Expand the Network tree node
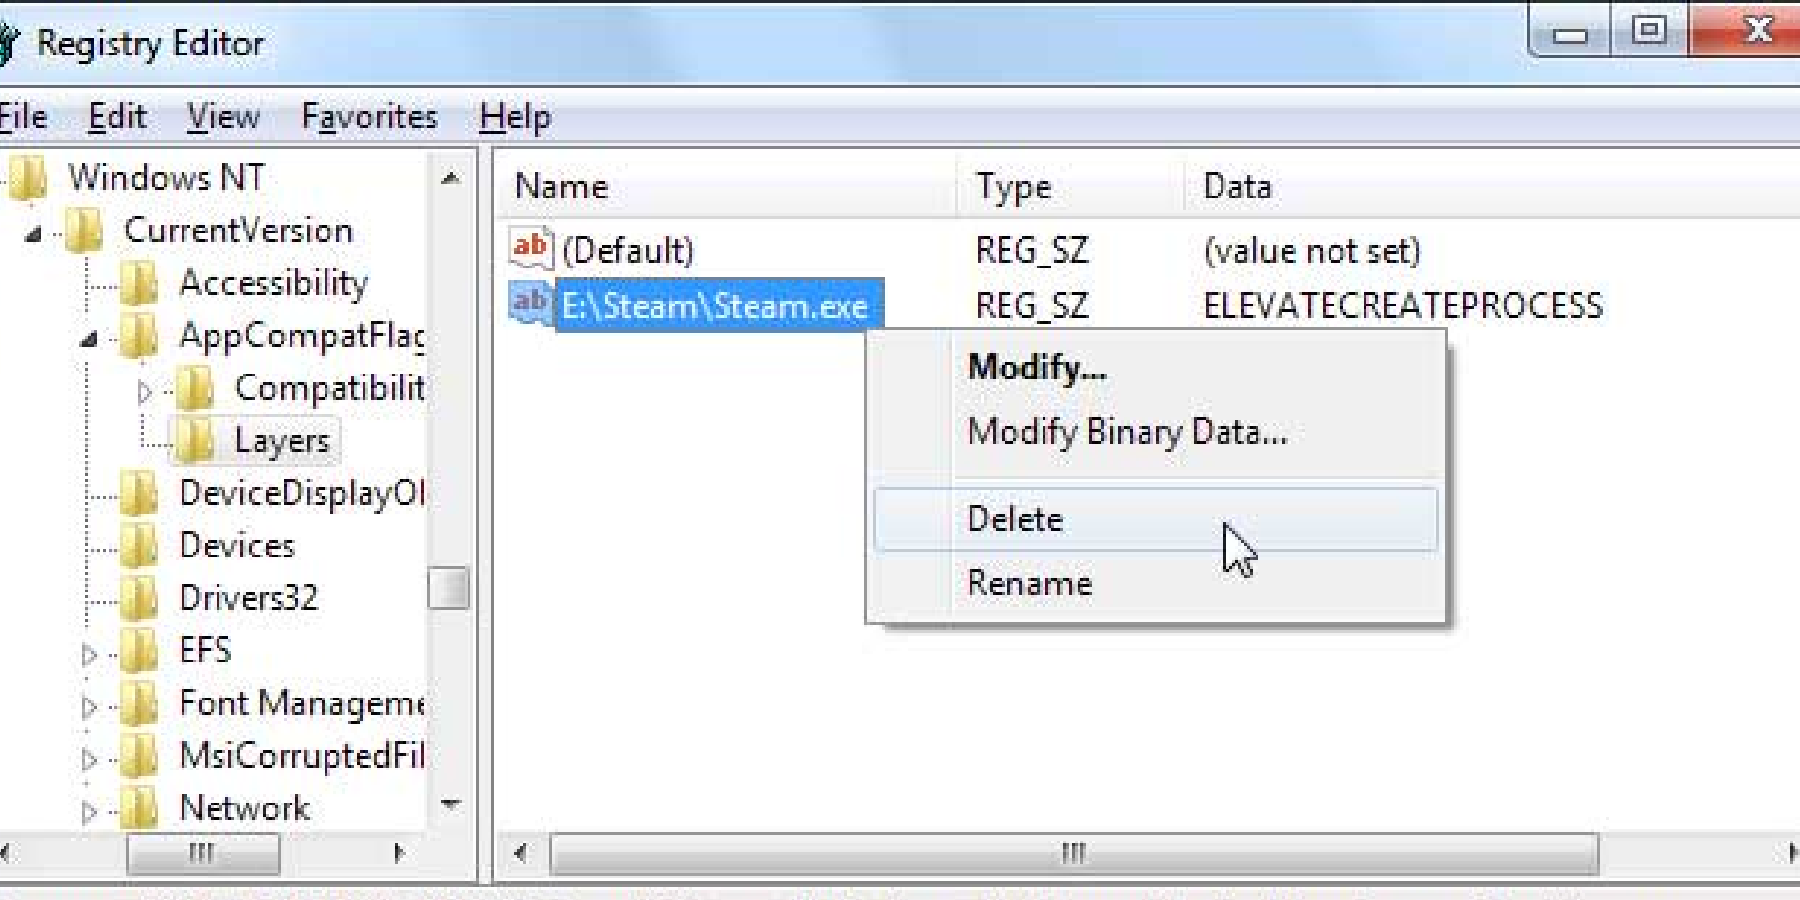Viewport: 1800px width, 900px height. (x=89, y=811)
